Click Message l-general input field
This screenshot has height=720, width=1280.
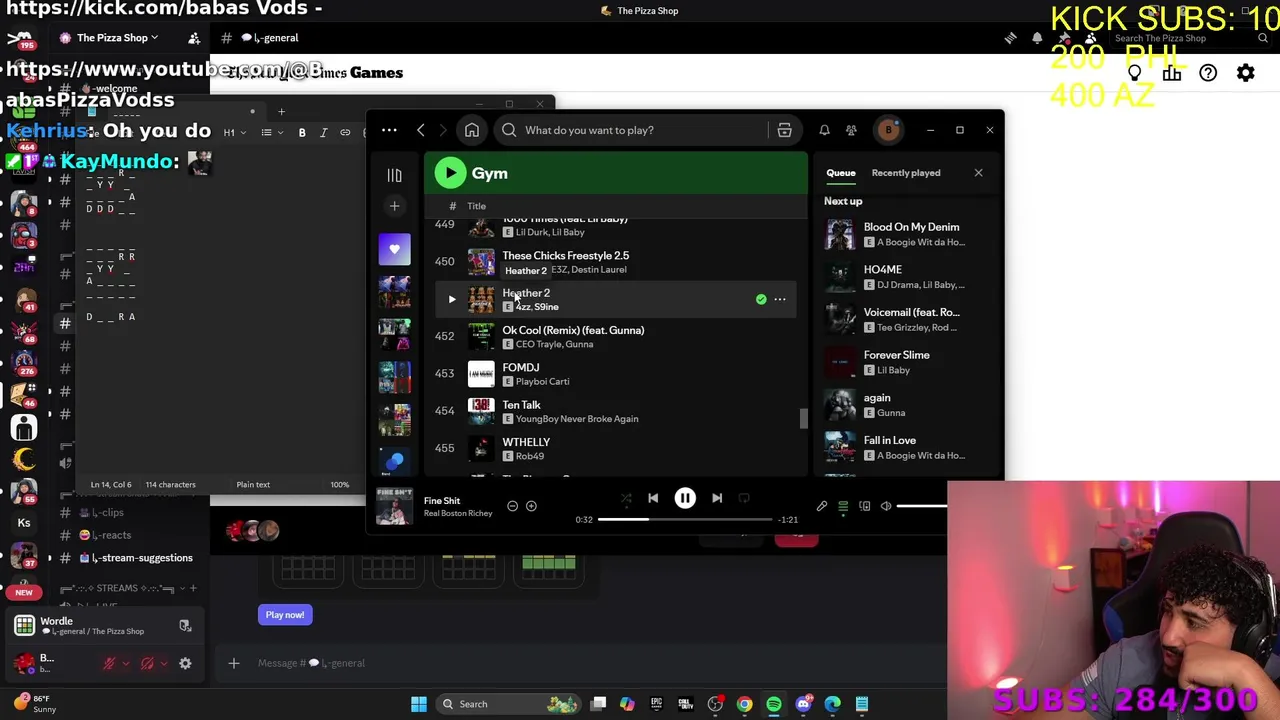point(590,663)
